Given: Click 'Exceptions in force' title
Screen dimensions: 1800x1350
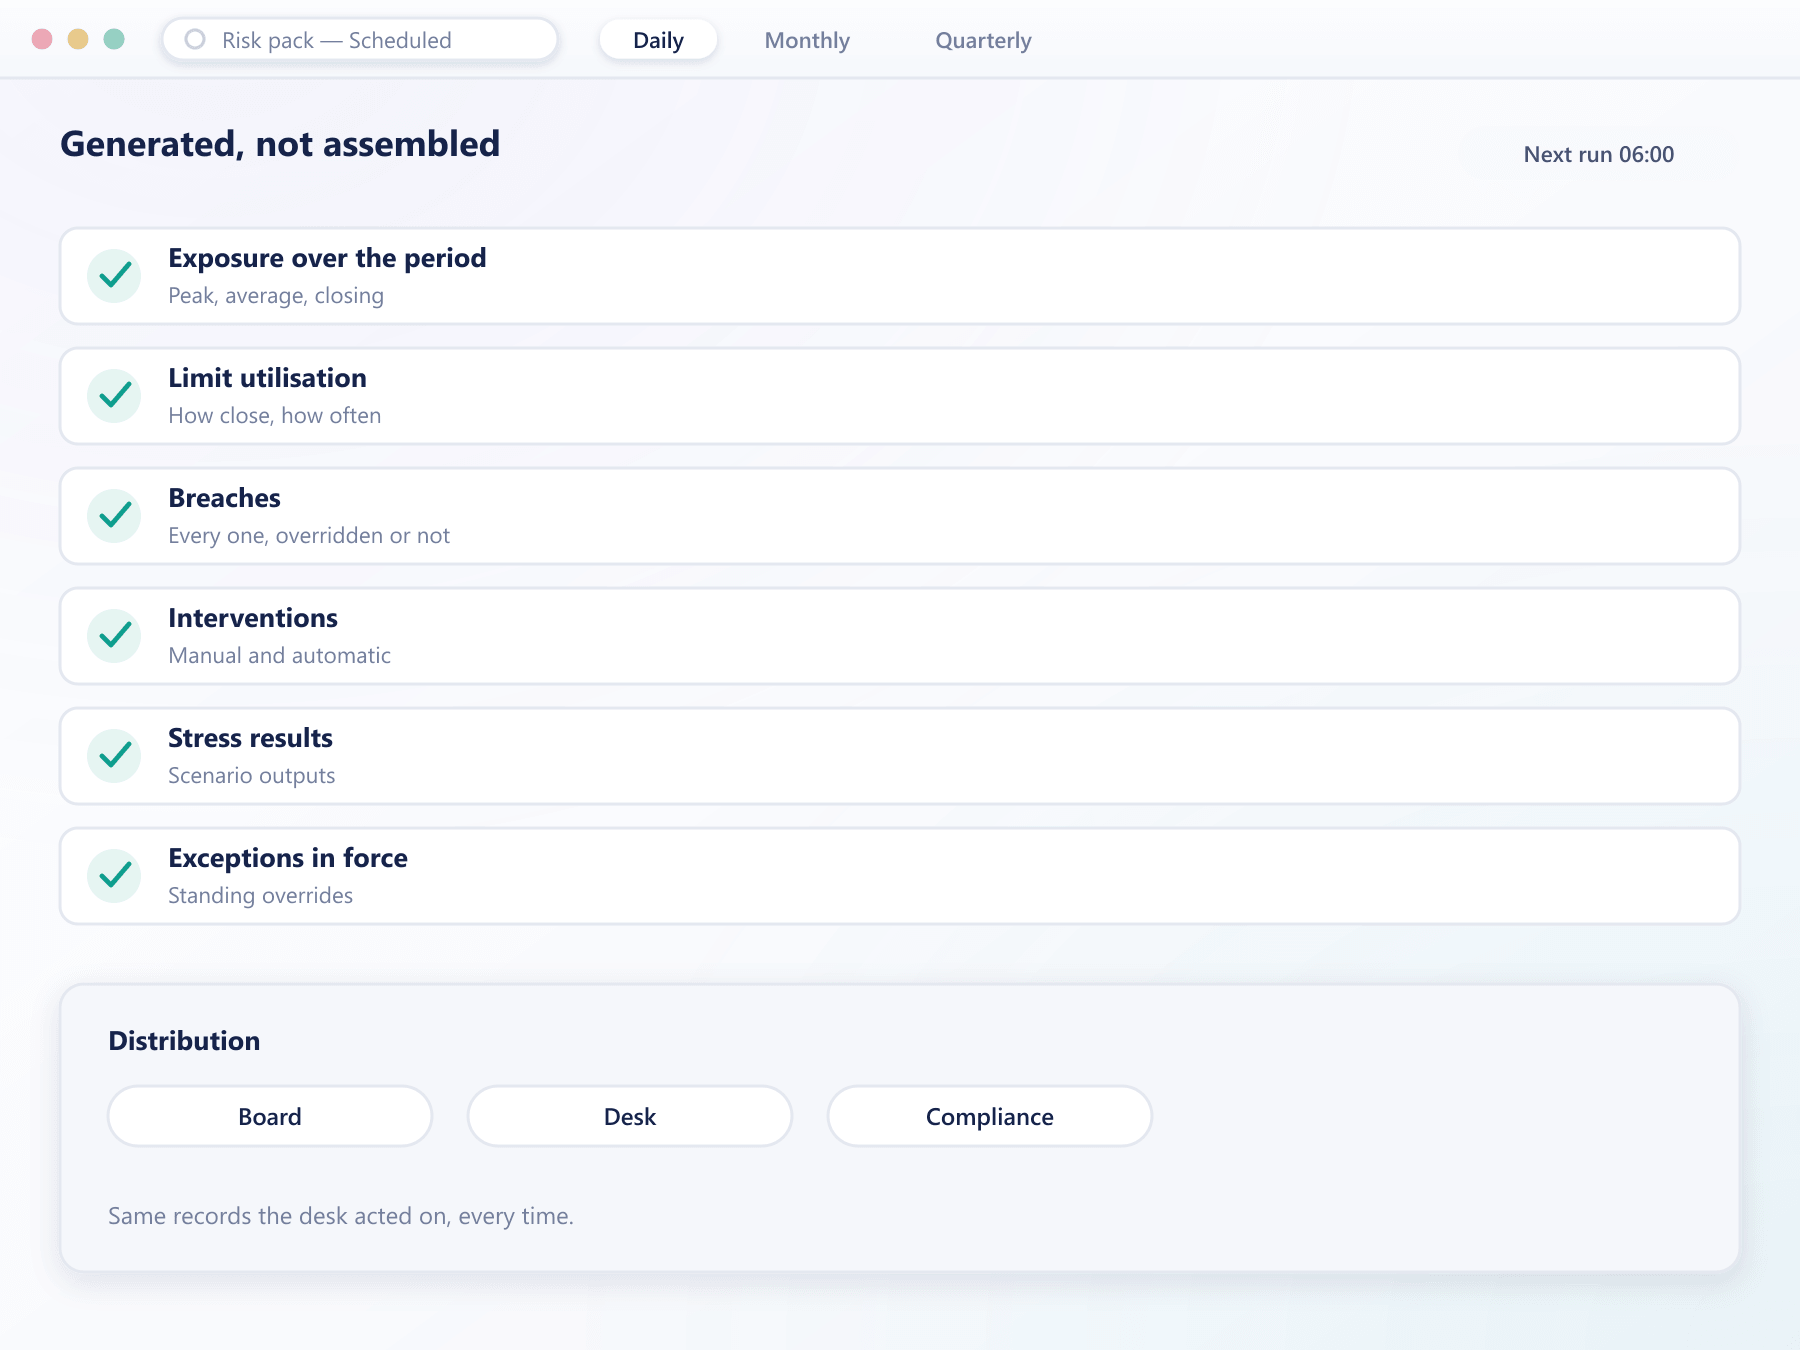Looking at the screenshot, I should click(x=288, y=858).
